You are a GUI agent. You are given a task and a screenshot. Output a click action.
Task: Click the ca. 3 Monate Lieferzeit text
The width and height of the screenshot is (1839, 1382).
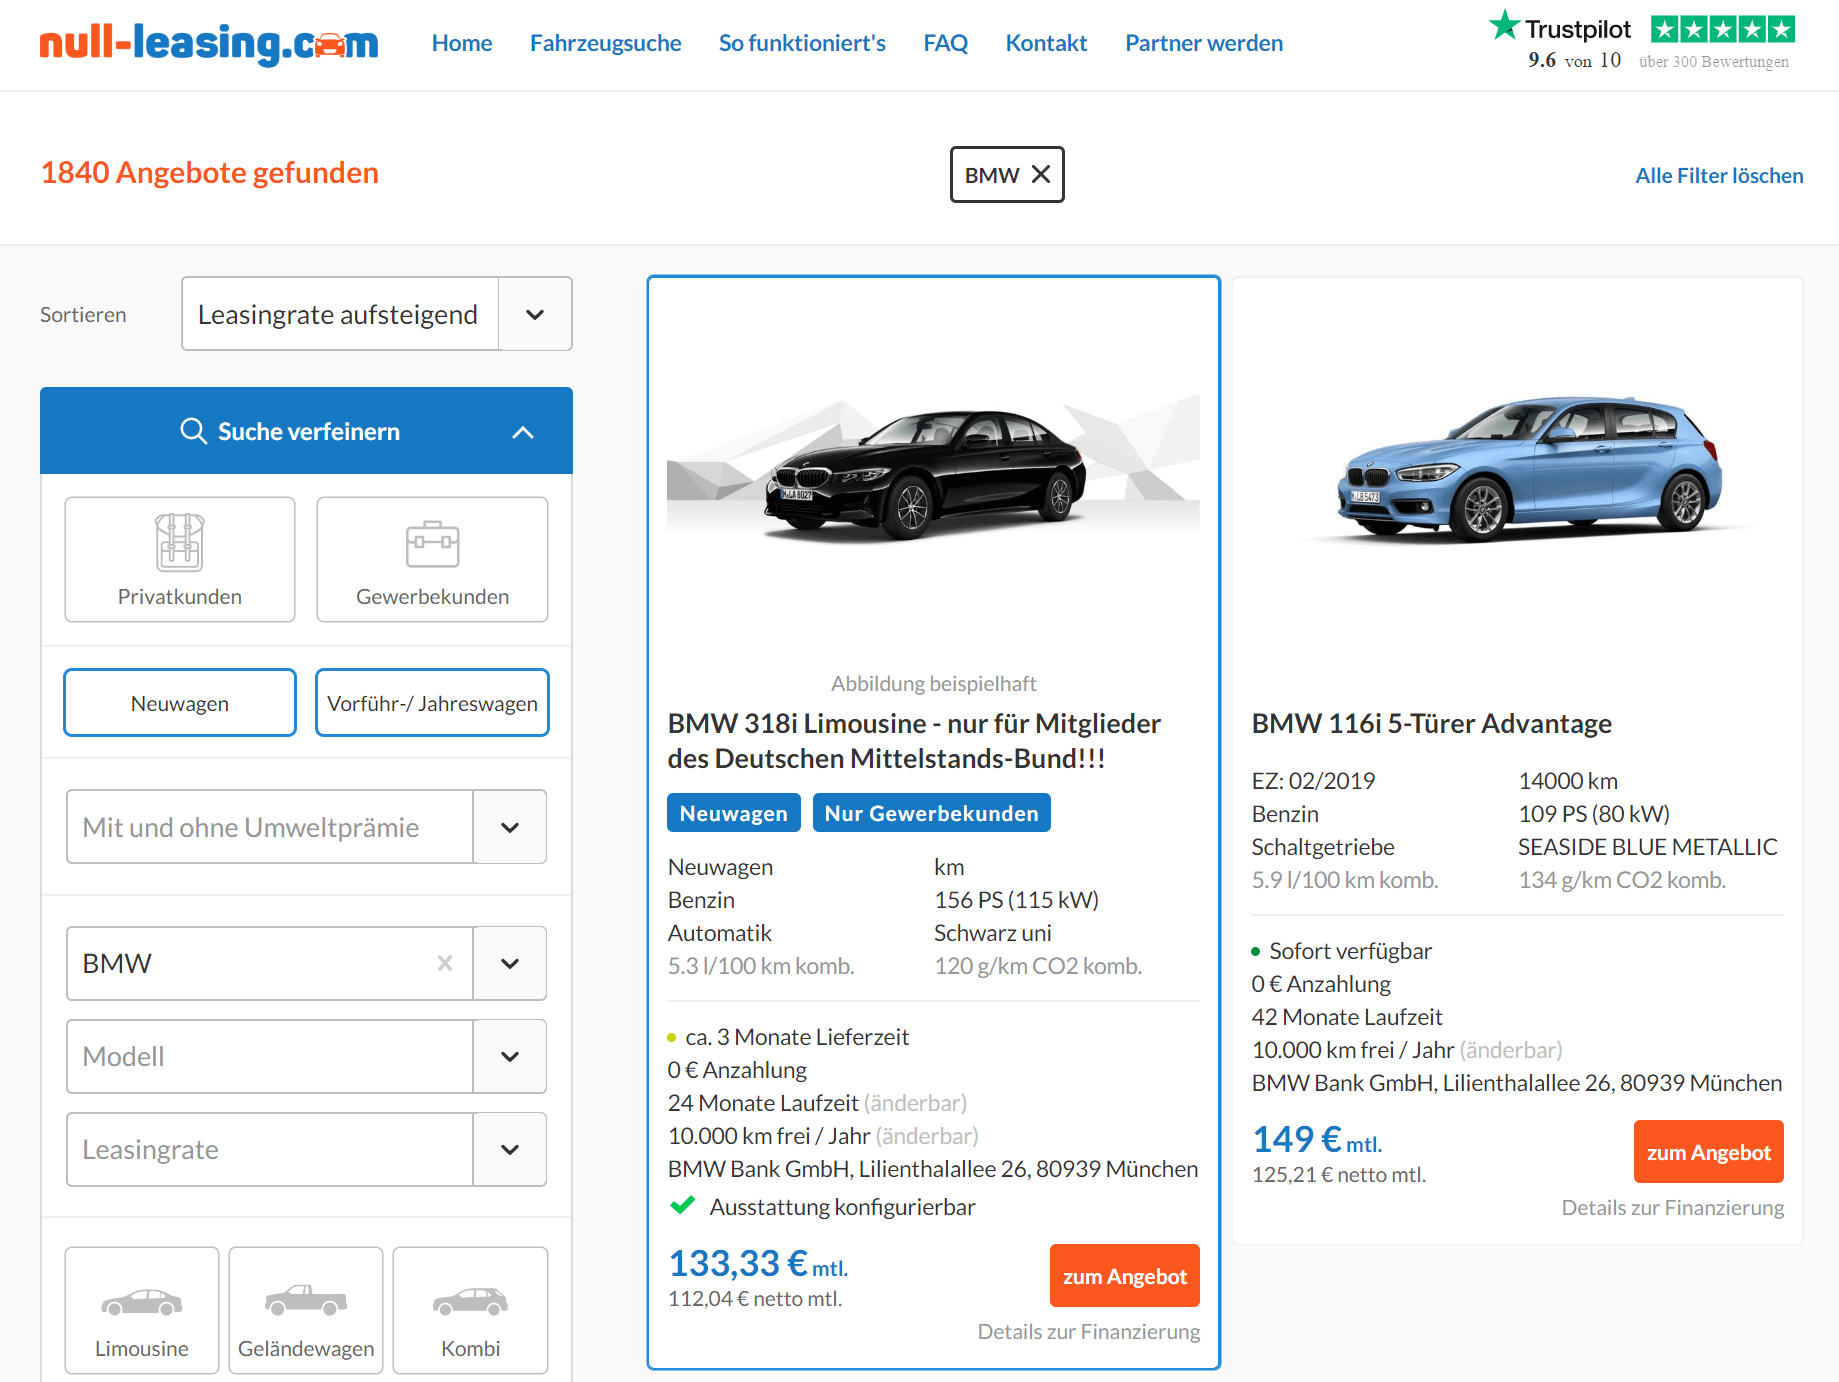click(797, 1037)
